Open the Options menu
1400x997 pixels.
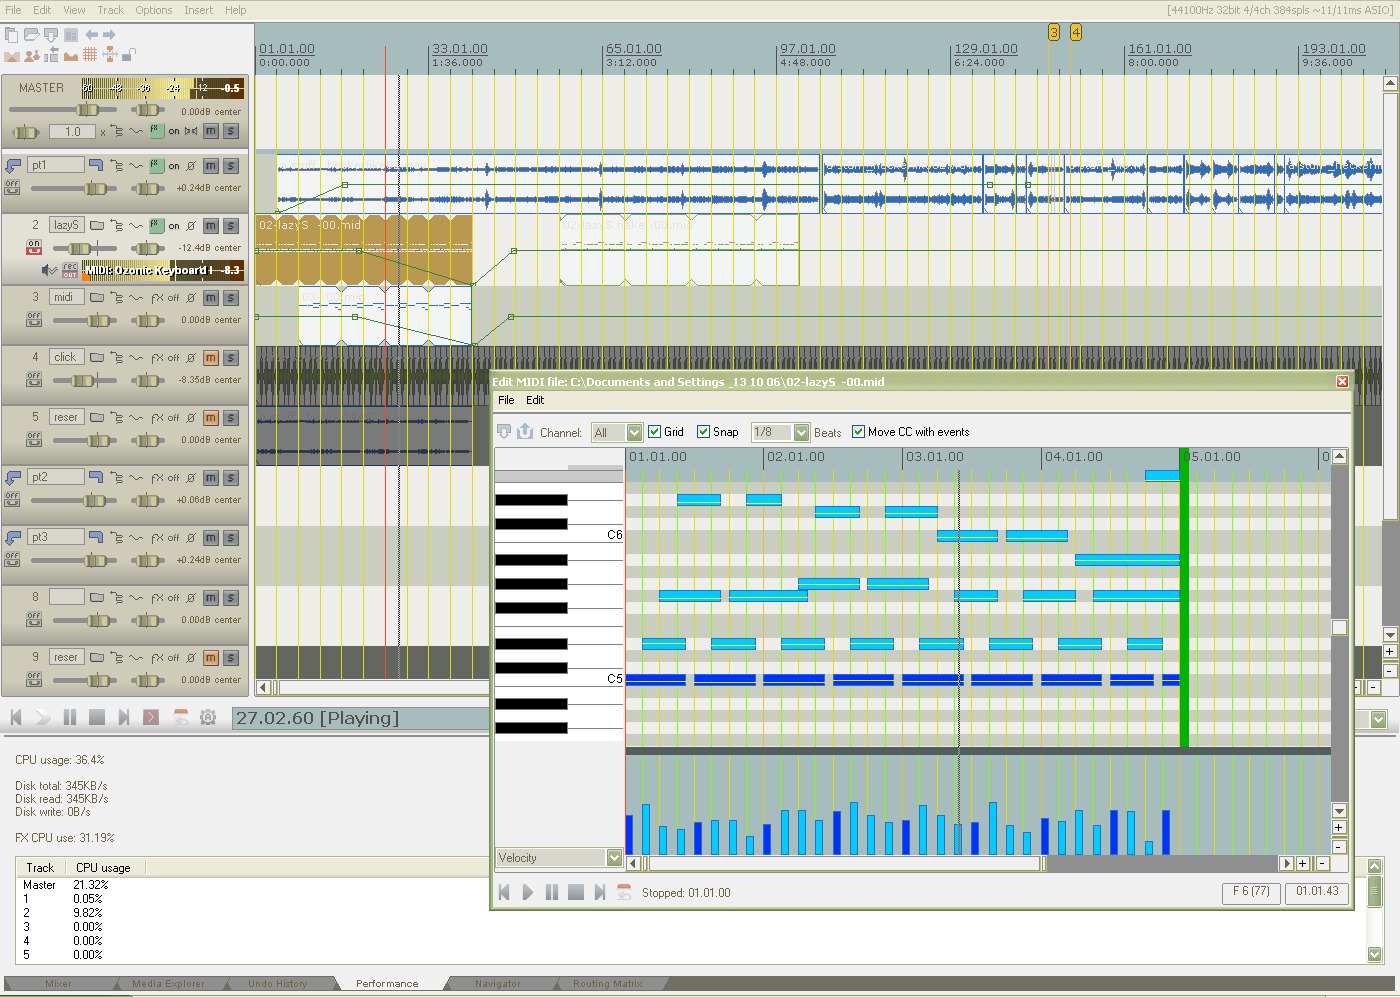pyautogui.click(x=154, y=10)
